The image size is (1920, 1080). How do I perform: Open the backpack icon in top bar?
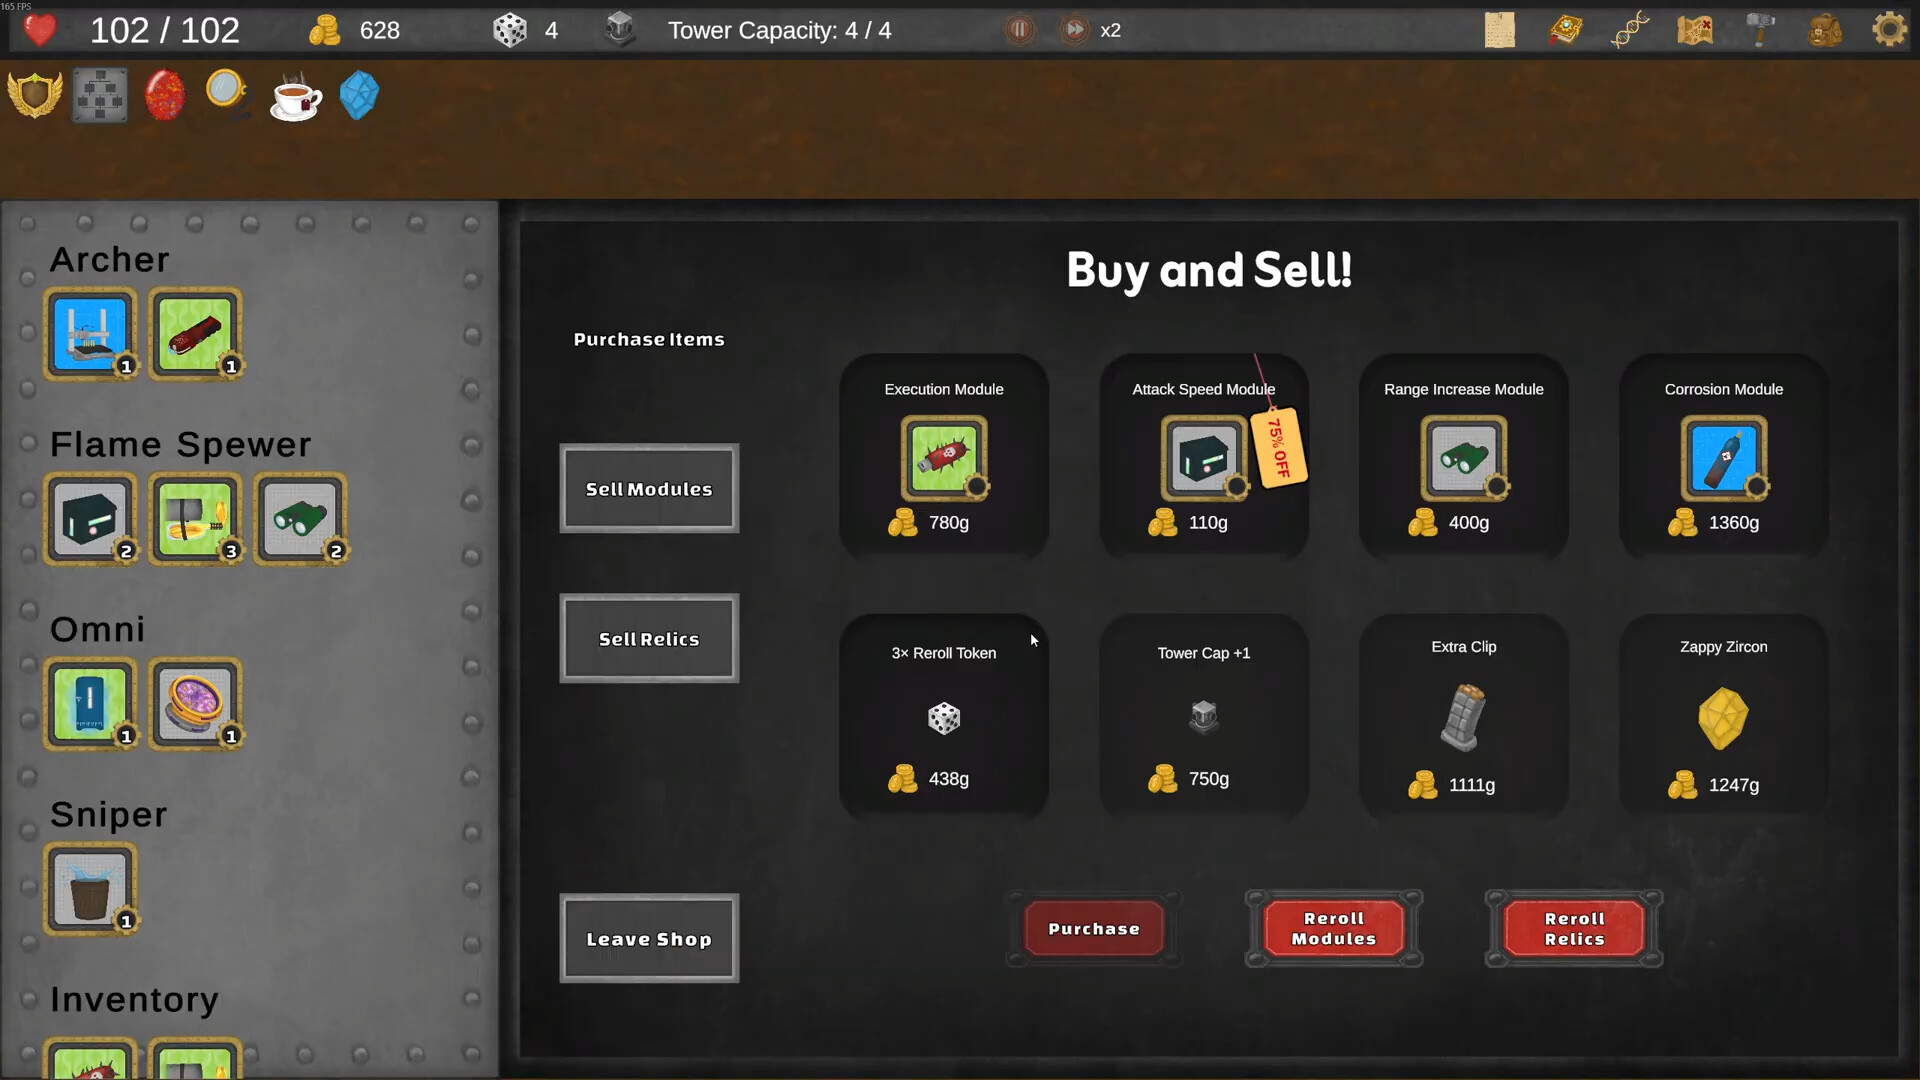(1825, 30)
